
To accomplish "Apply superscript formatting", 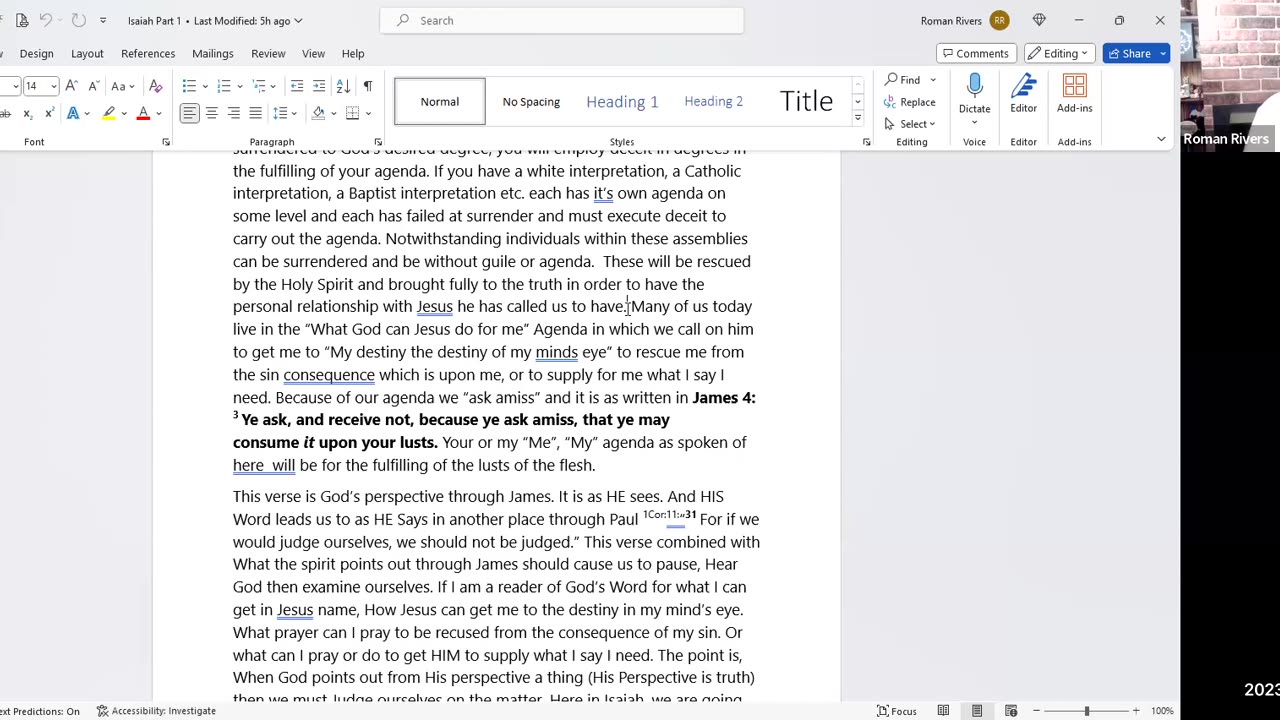I will (x=49, y=114).
